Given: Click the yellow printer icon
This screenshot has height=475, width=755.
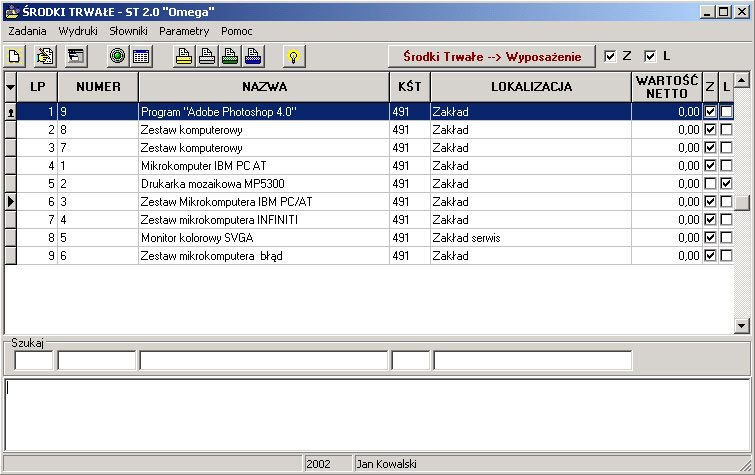Looking at the screenshot, I should click(184, 56).
